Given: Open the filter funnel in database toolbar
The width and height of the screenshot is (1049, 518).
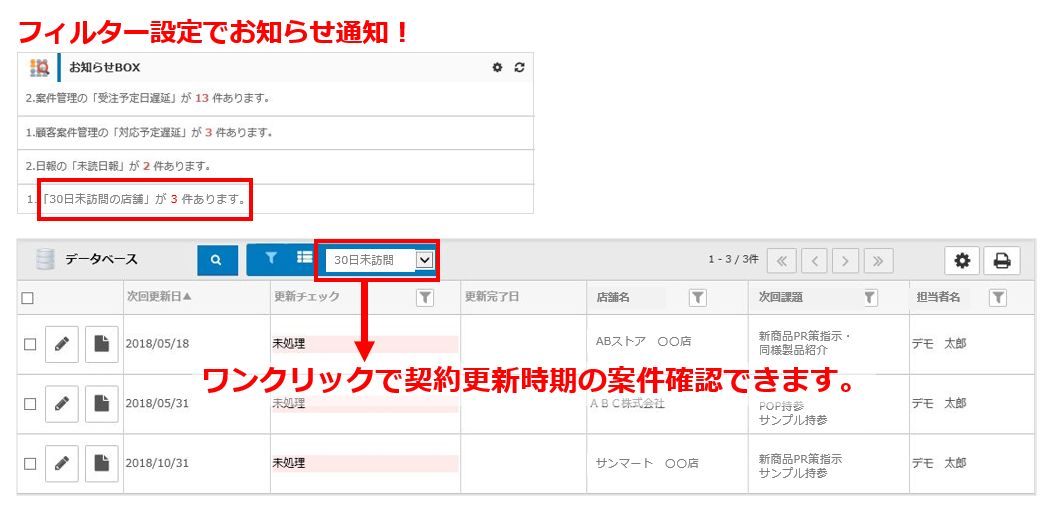Looking at the screenshot, I should (271, 259).
